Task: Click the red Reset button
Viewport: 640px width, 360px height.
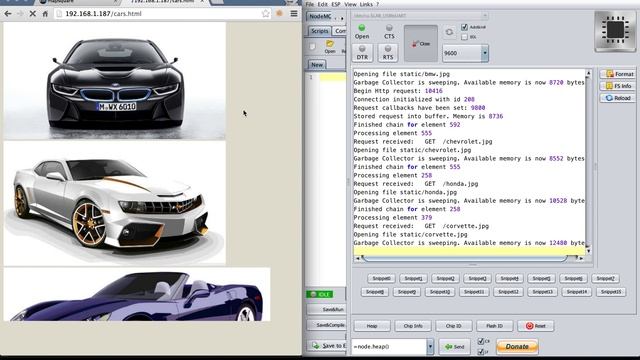Action: tap(536, 326)
